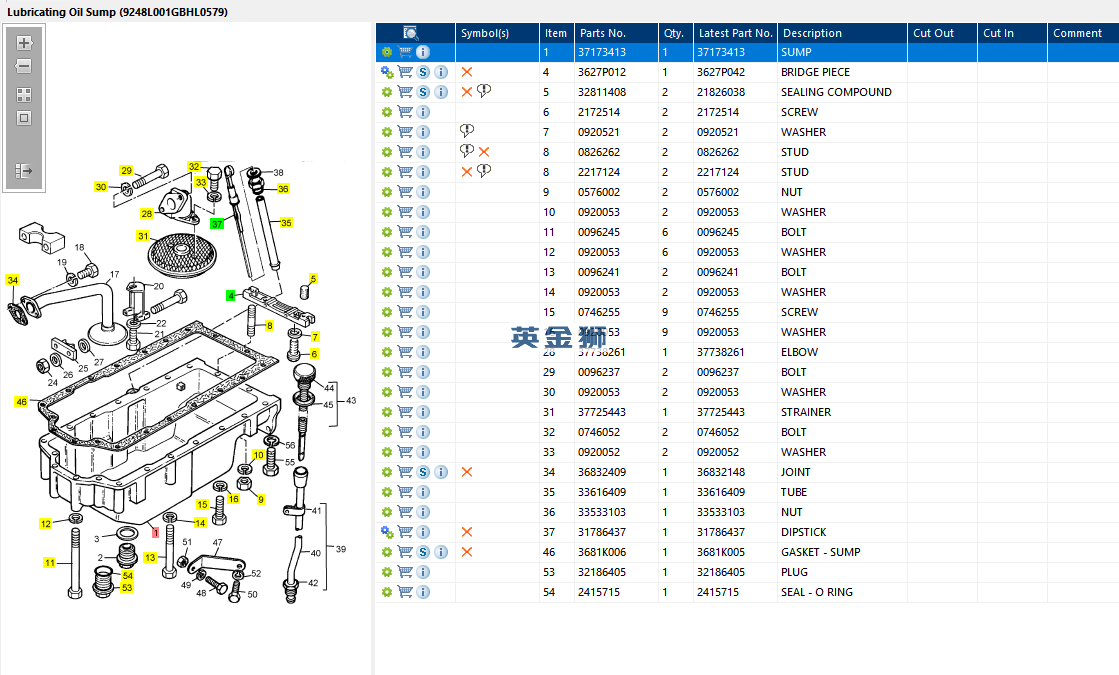Screen dimensions: 1119x675
Task: Click the single-square fit view icon
Action: pos(24,118)
